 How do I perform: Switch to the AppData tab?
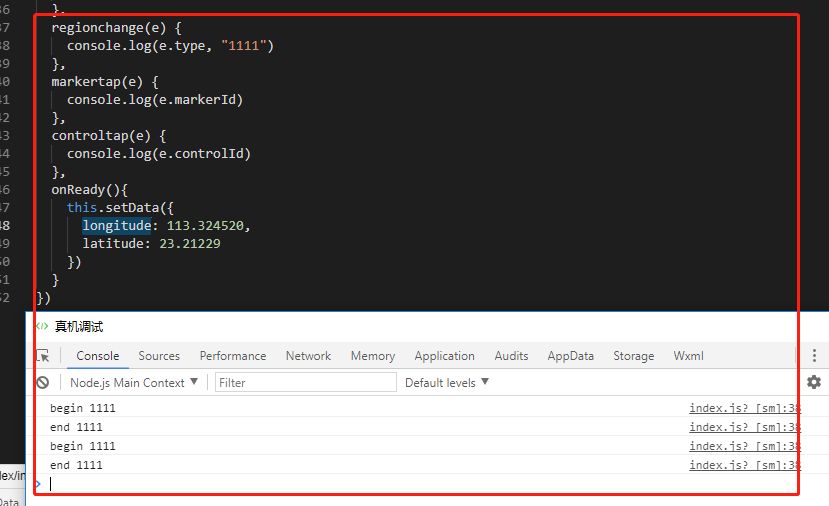coord(570,356)
